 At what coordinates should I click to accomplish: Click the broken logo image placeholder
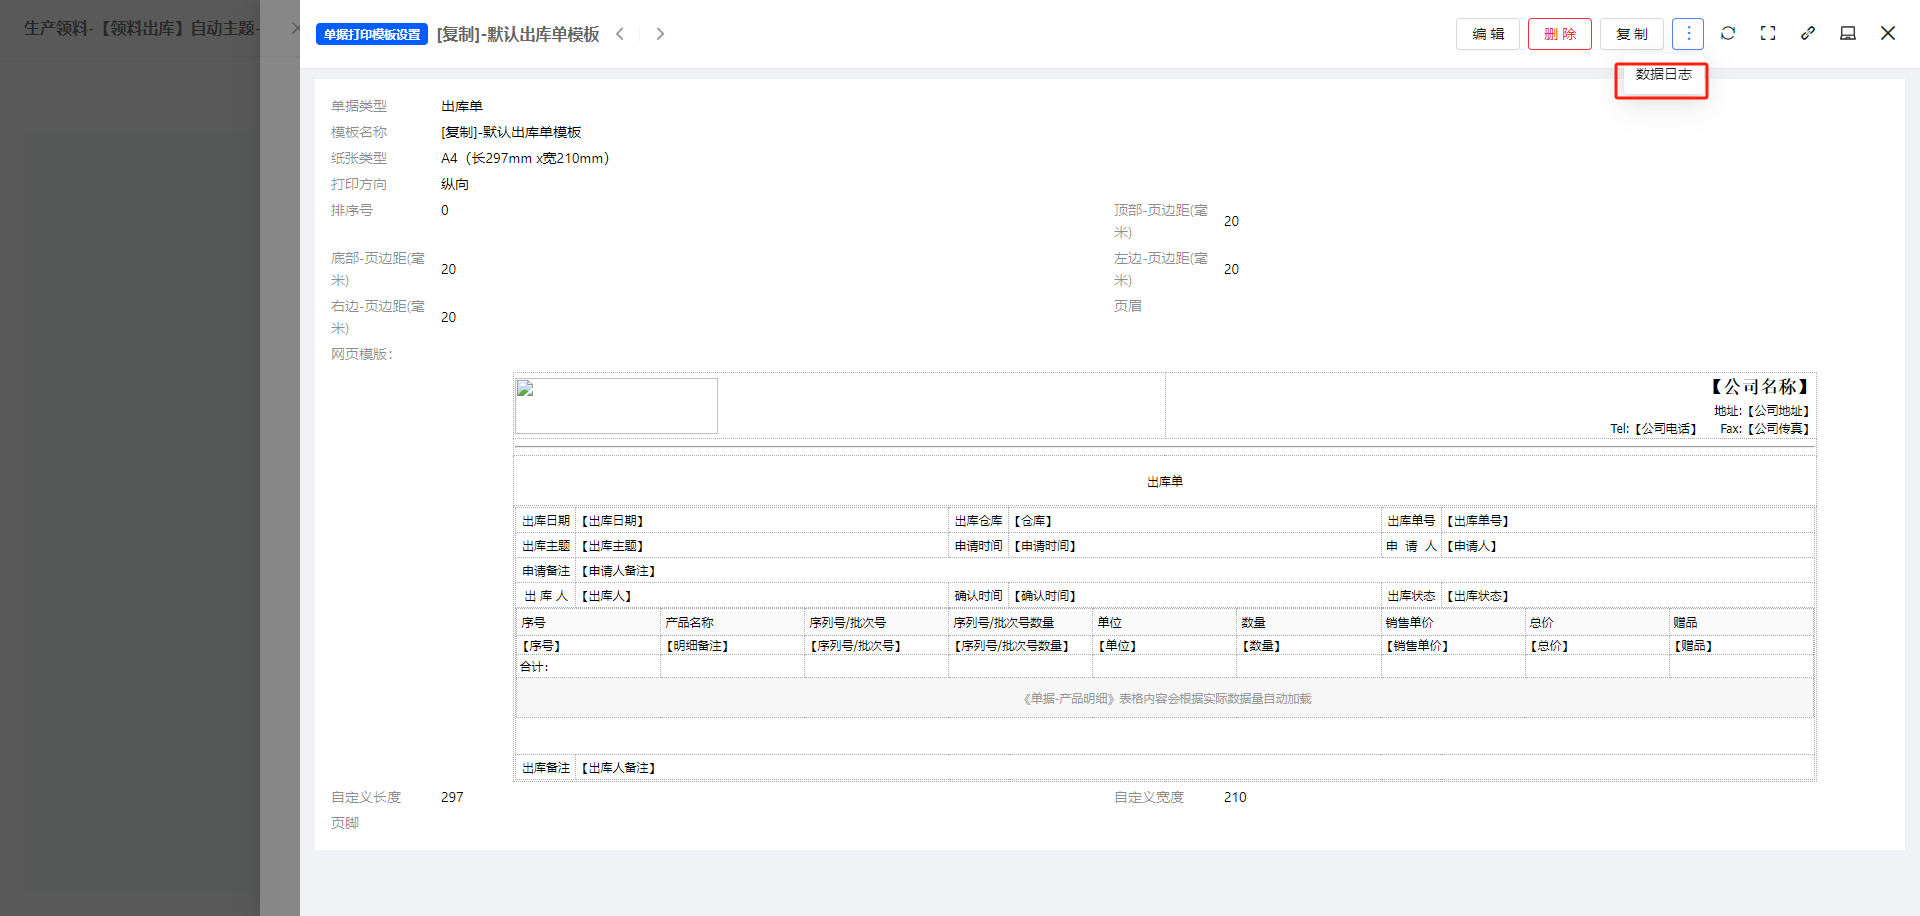[616, 406]
